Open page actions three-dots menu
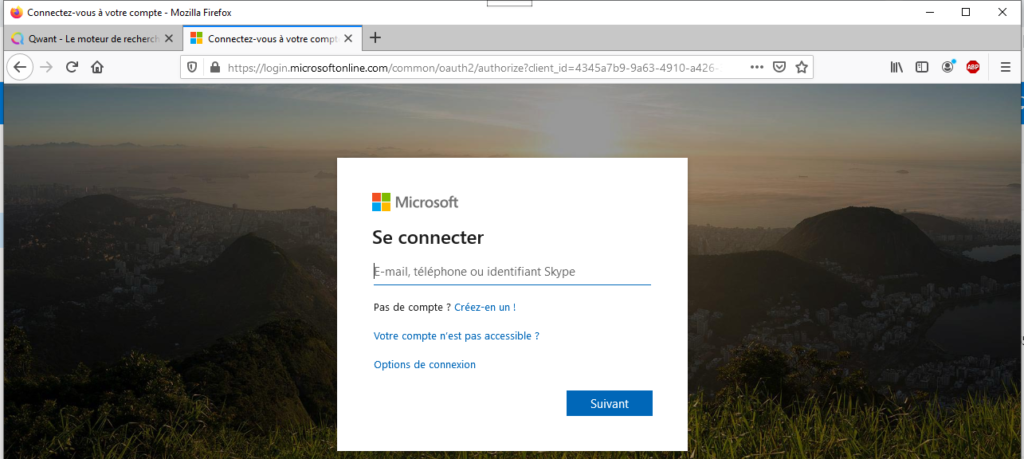The height and width of the screenshot is (459, 1024). click(756, 67)
